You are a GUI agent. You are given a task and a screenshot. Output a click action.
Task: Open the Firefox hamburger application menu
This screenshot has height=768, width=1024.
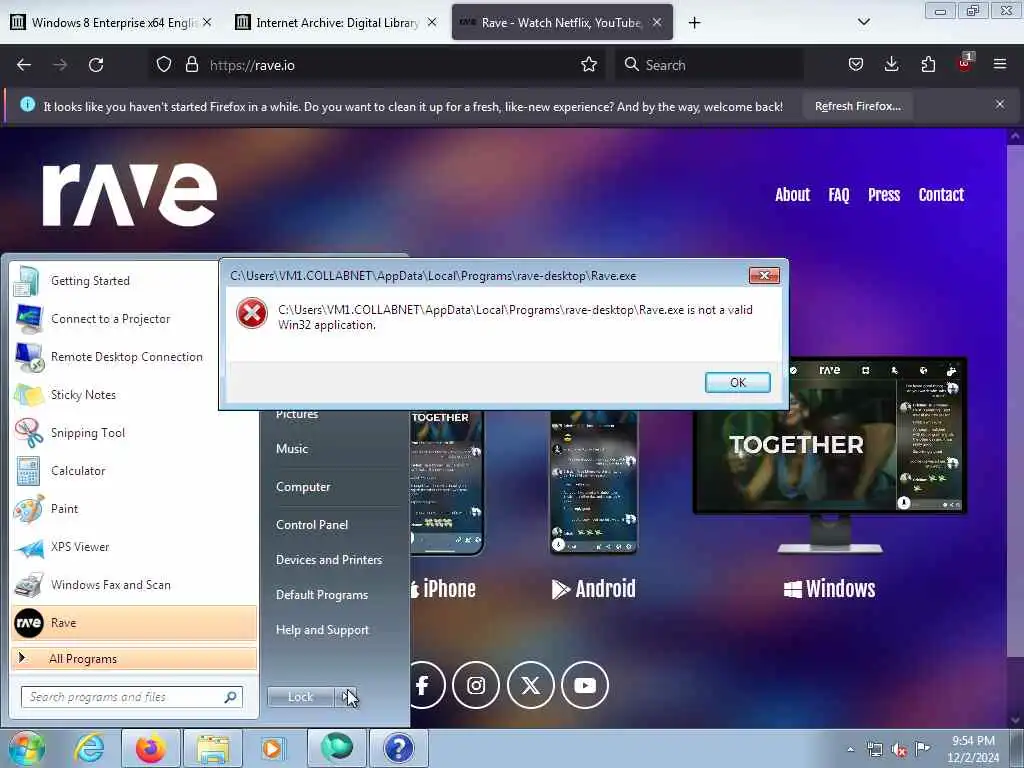(1000, 65)
